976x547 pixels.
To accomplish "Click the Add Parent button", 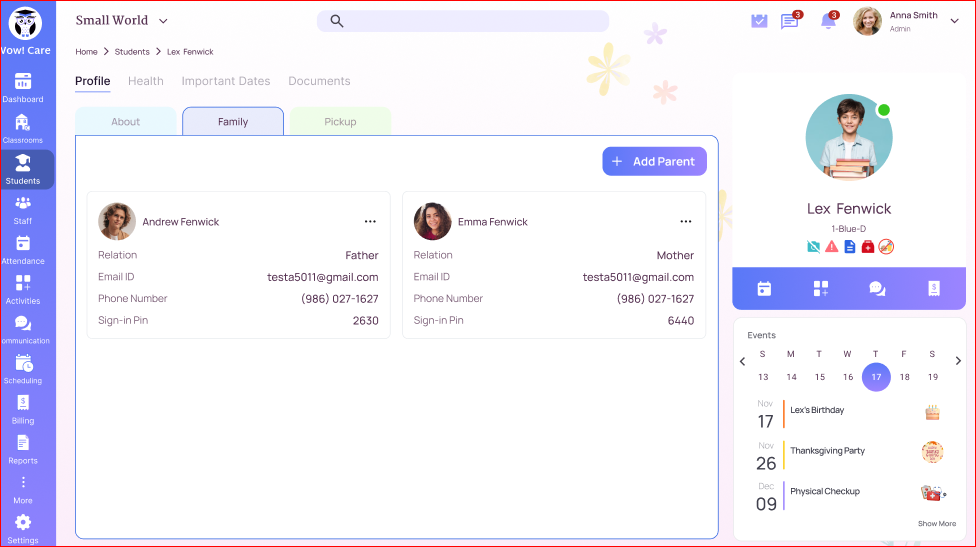I will (654, 161).
